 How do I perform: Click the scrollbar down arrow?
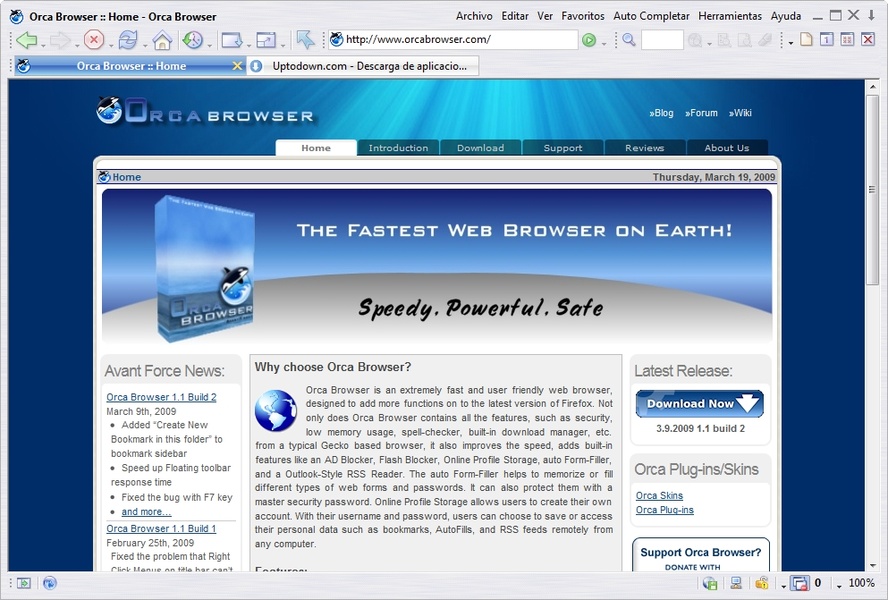pyautogui.click(x=872, y=565)
